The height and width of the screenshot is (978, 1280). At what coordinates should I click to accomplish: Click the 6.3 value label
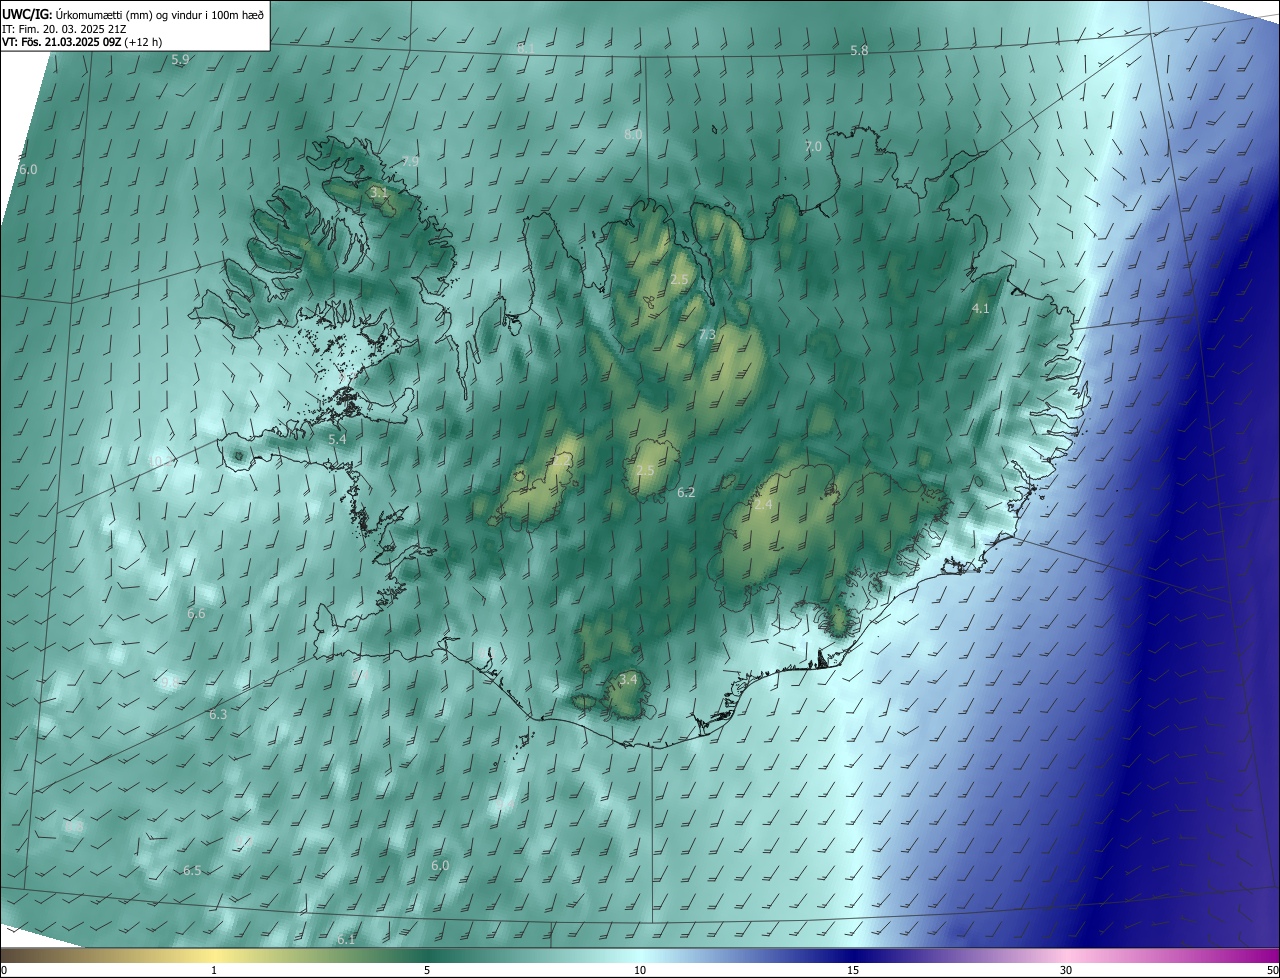218,714
